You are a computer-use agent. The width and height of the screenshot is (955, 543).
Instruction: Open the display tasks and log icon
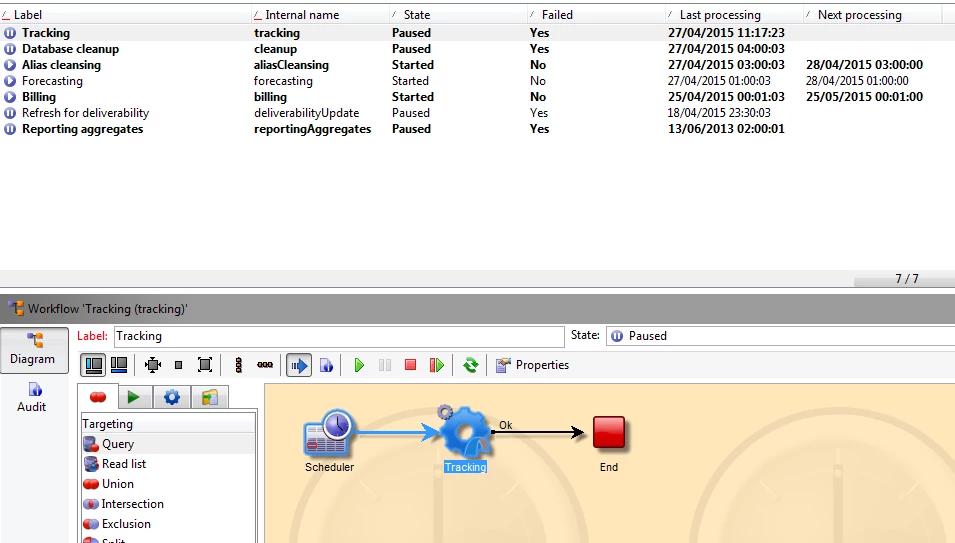click(326, 365)
